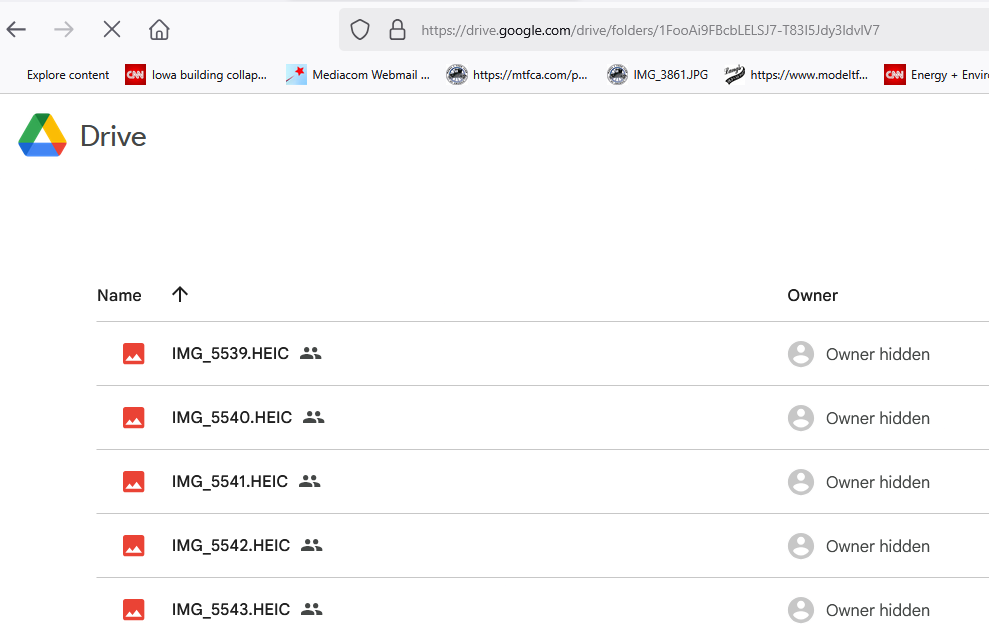Open the Explore content bookmark
Viewport: 989px width, 639px height.
[x=68, y=75]
